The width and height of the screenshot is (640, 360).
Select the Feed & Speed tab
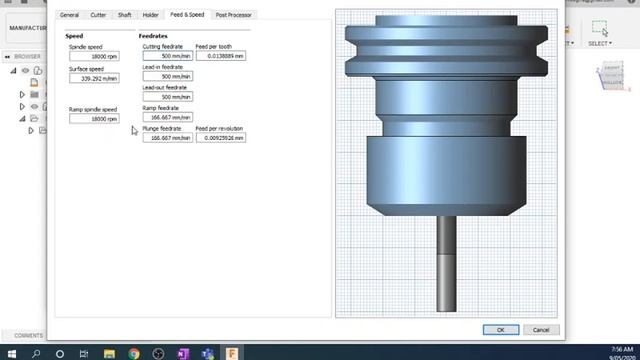coord(187,14)
